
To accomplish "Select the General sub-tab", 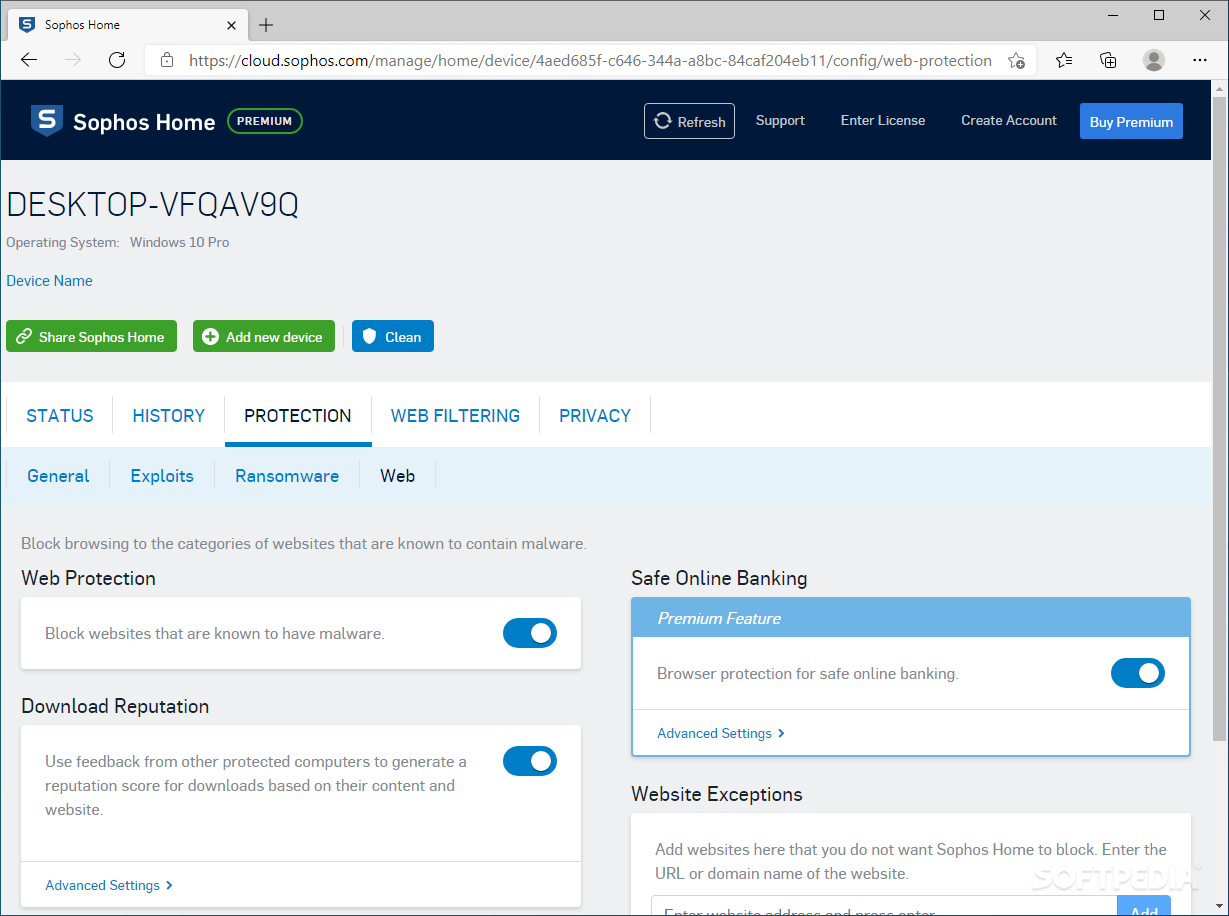I will coord(58,476).
